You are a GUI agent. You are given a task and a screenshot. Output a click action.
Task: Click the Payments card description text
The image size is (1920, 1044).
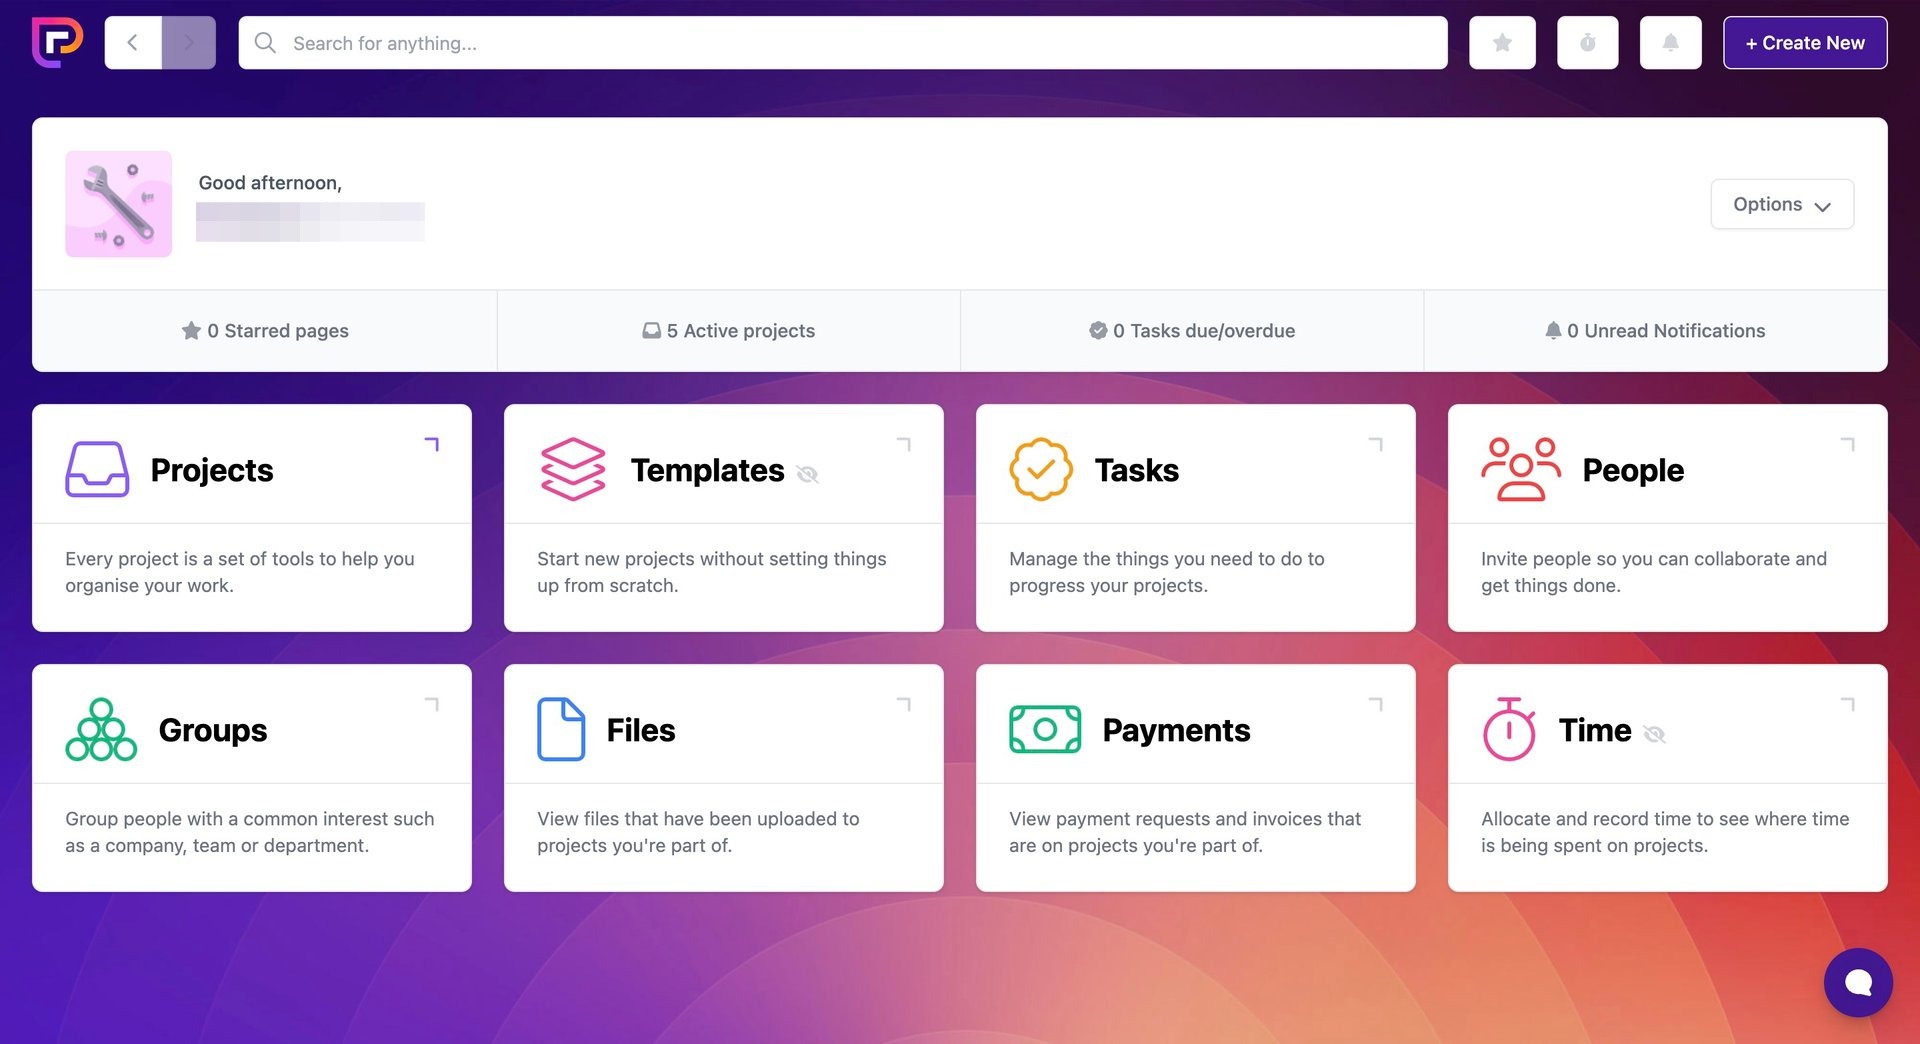click(1185, 832)
